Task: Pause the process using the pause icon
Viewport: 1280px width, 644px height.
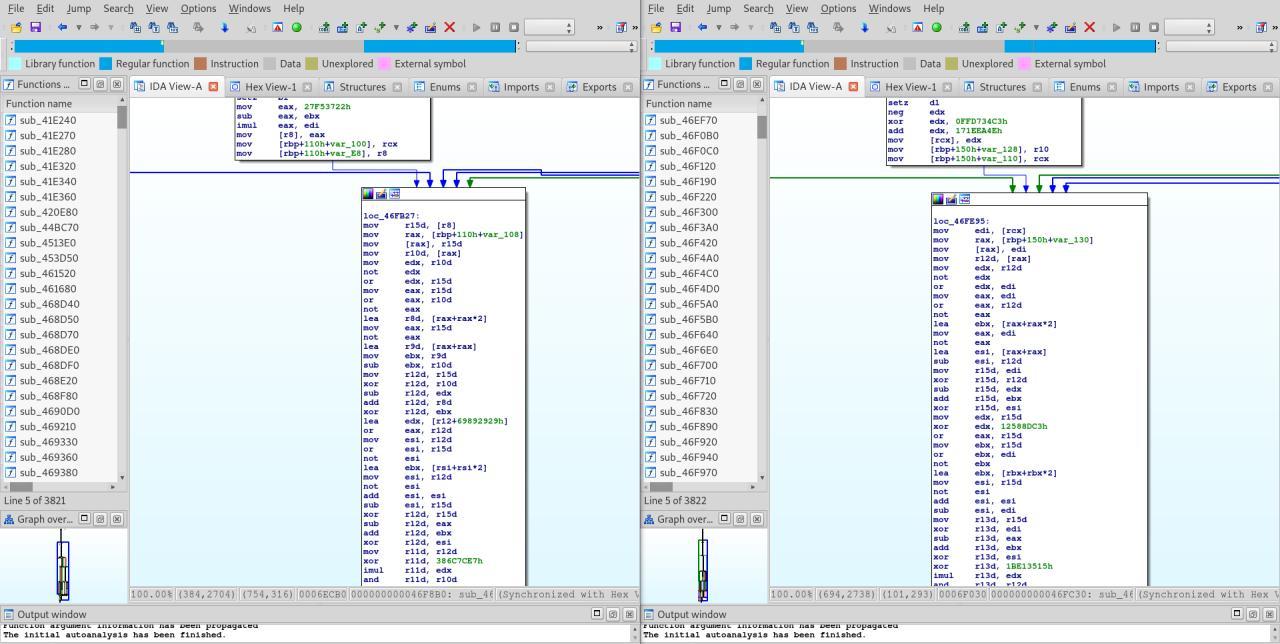Action: tap(494, 28)
